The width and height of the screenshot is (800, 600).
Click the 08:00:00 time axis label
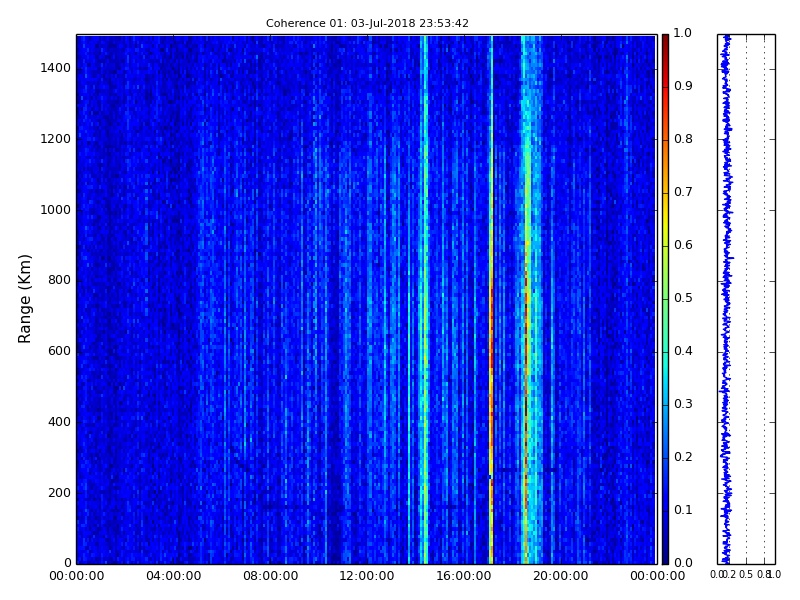(x=270, y=576)
